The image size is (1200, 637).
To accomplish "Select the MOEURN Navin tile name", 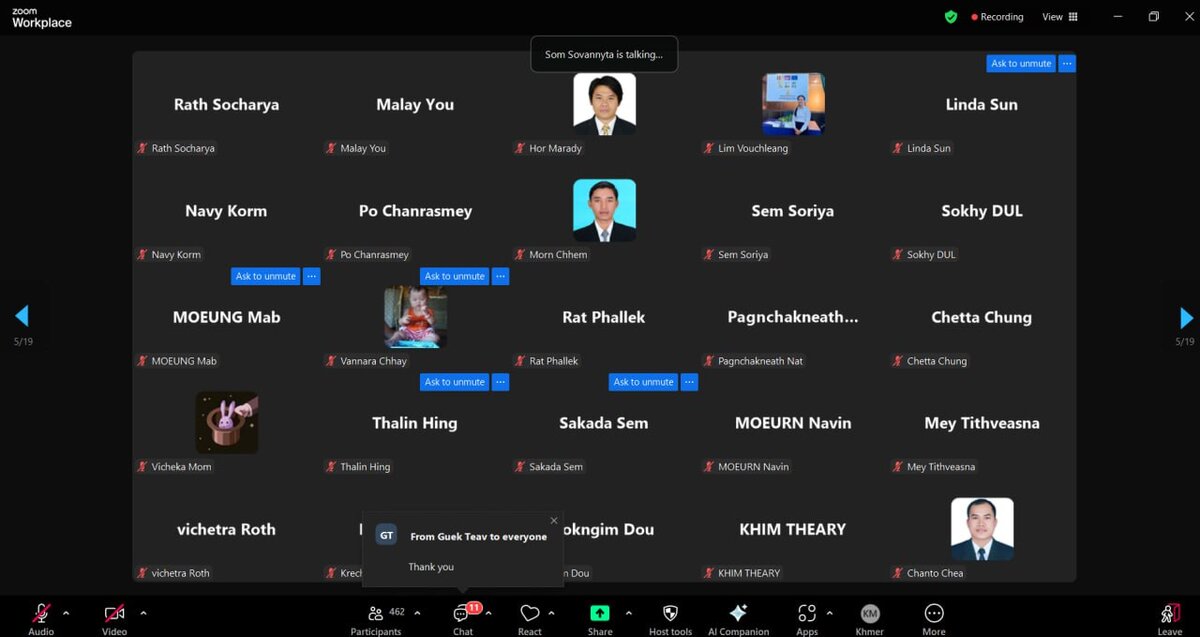I will click(793, 423).
